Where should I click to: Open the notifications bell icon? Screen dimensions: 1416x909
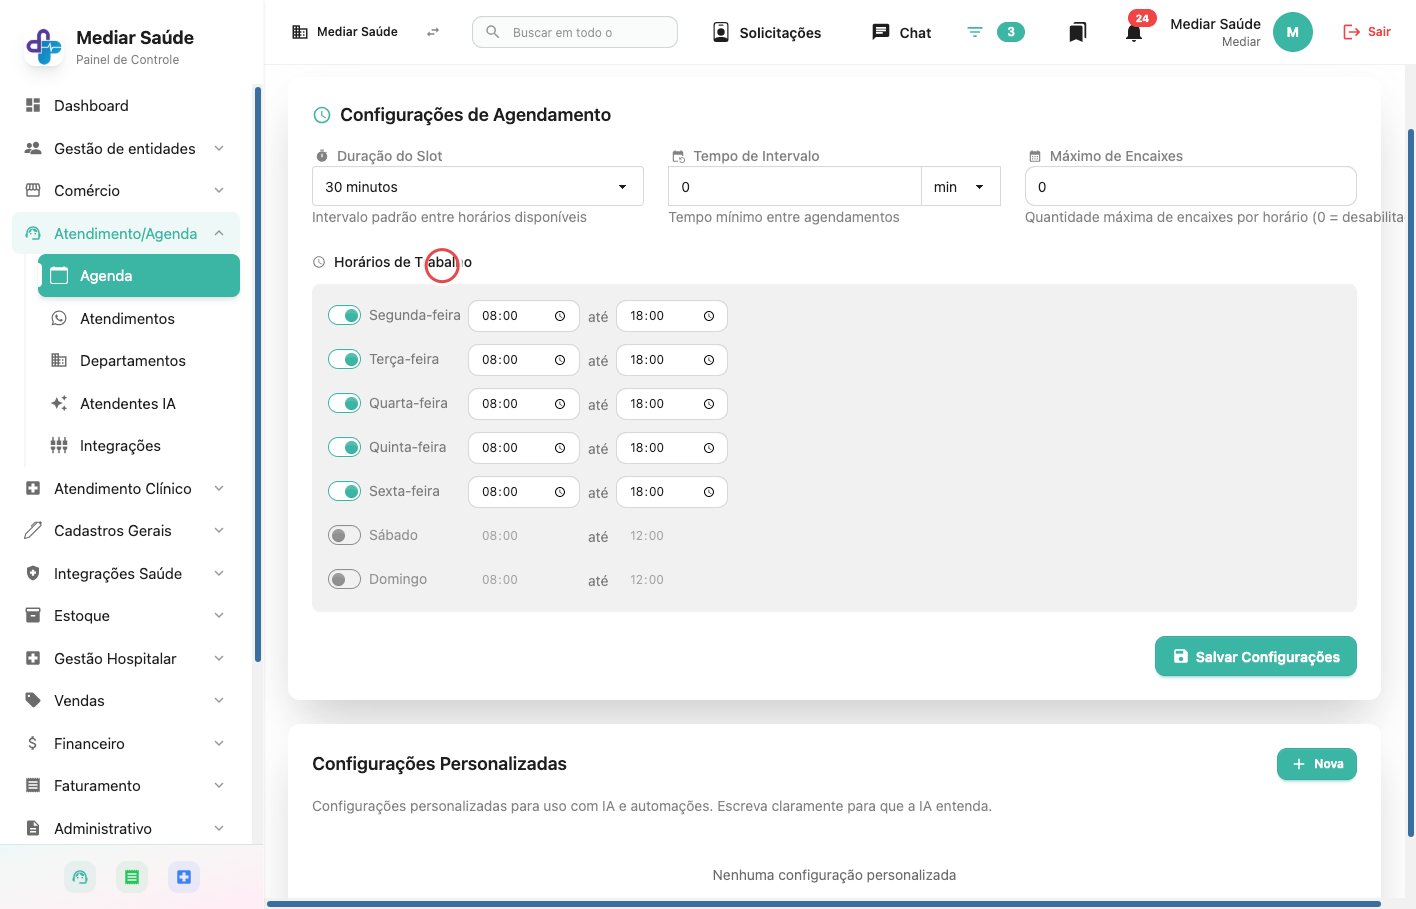click(x=1133, y=32)
